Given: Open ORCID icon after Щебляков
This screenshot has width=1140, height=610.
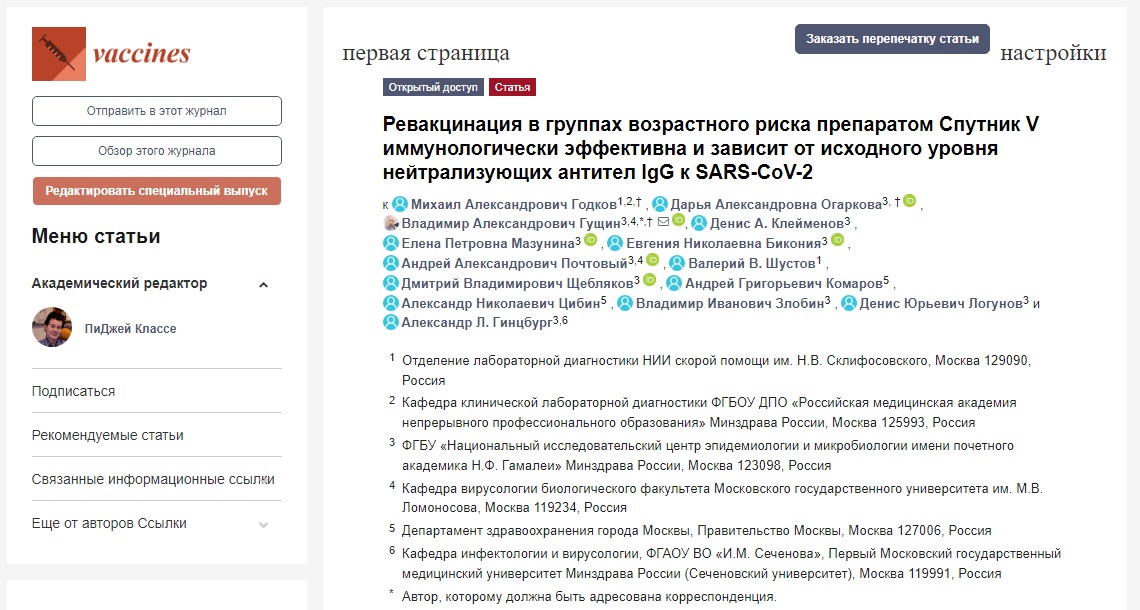Looking at the screenshot, I should point(649,280).
